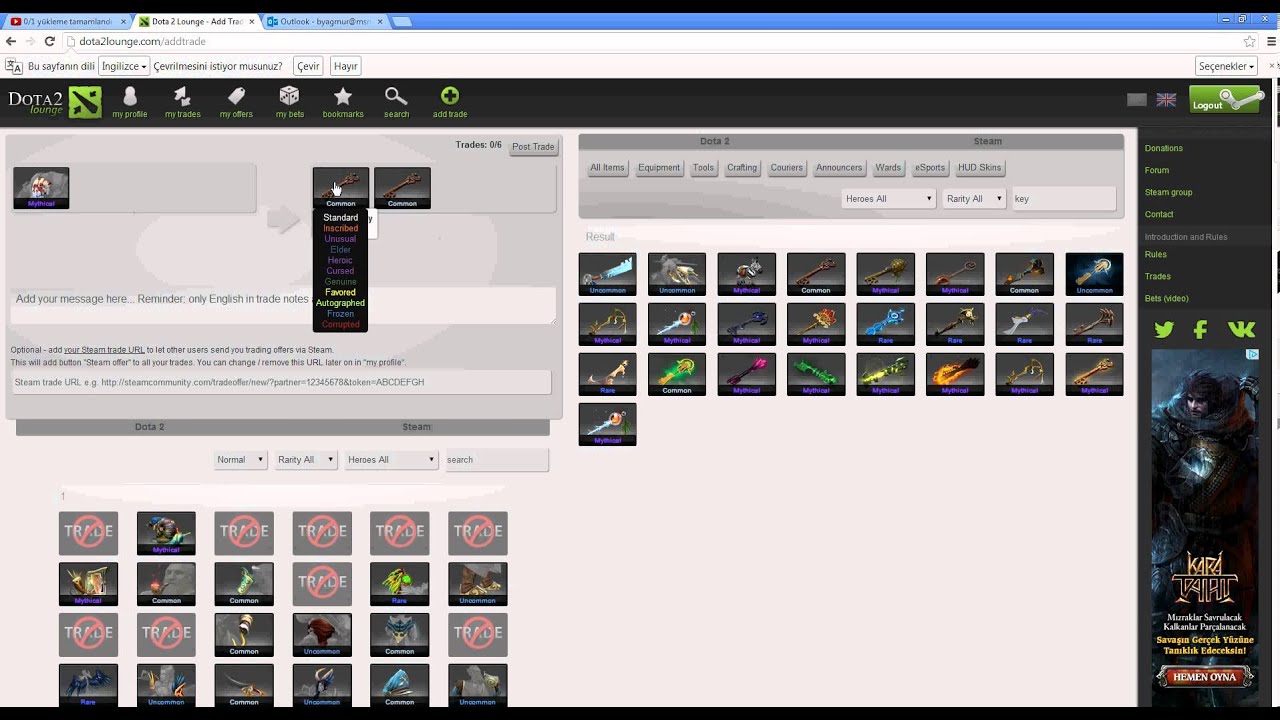This screenshot has height=720, width=1280.
Task: Open the Seçenekler options dropdown
Action: point(1226,66)
